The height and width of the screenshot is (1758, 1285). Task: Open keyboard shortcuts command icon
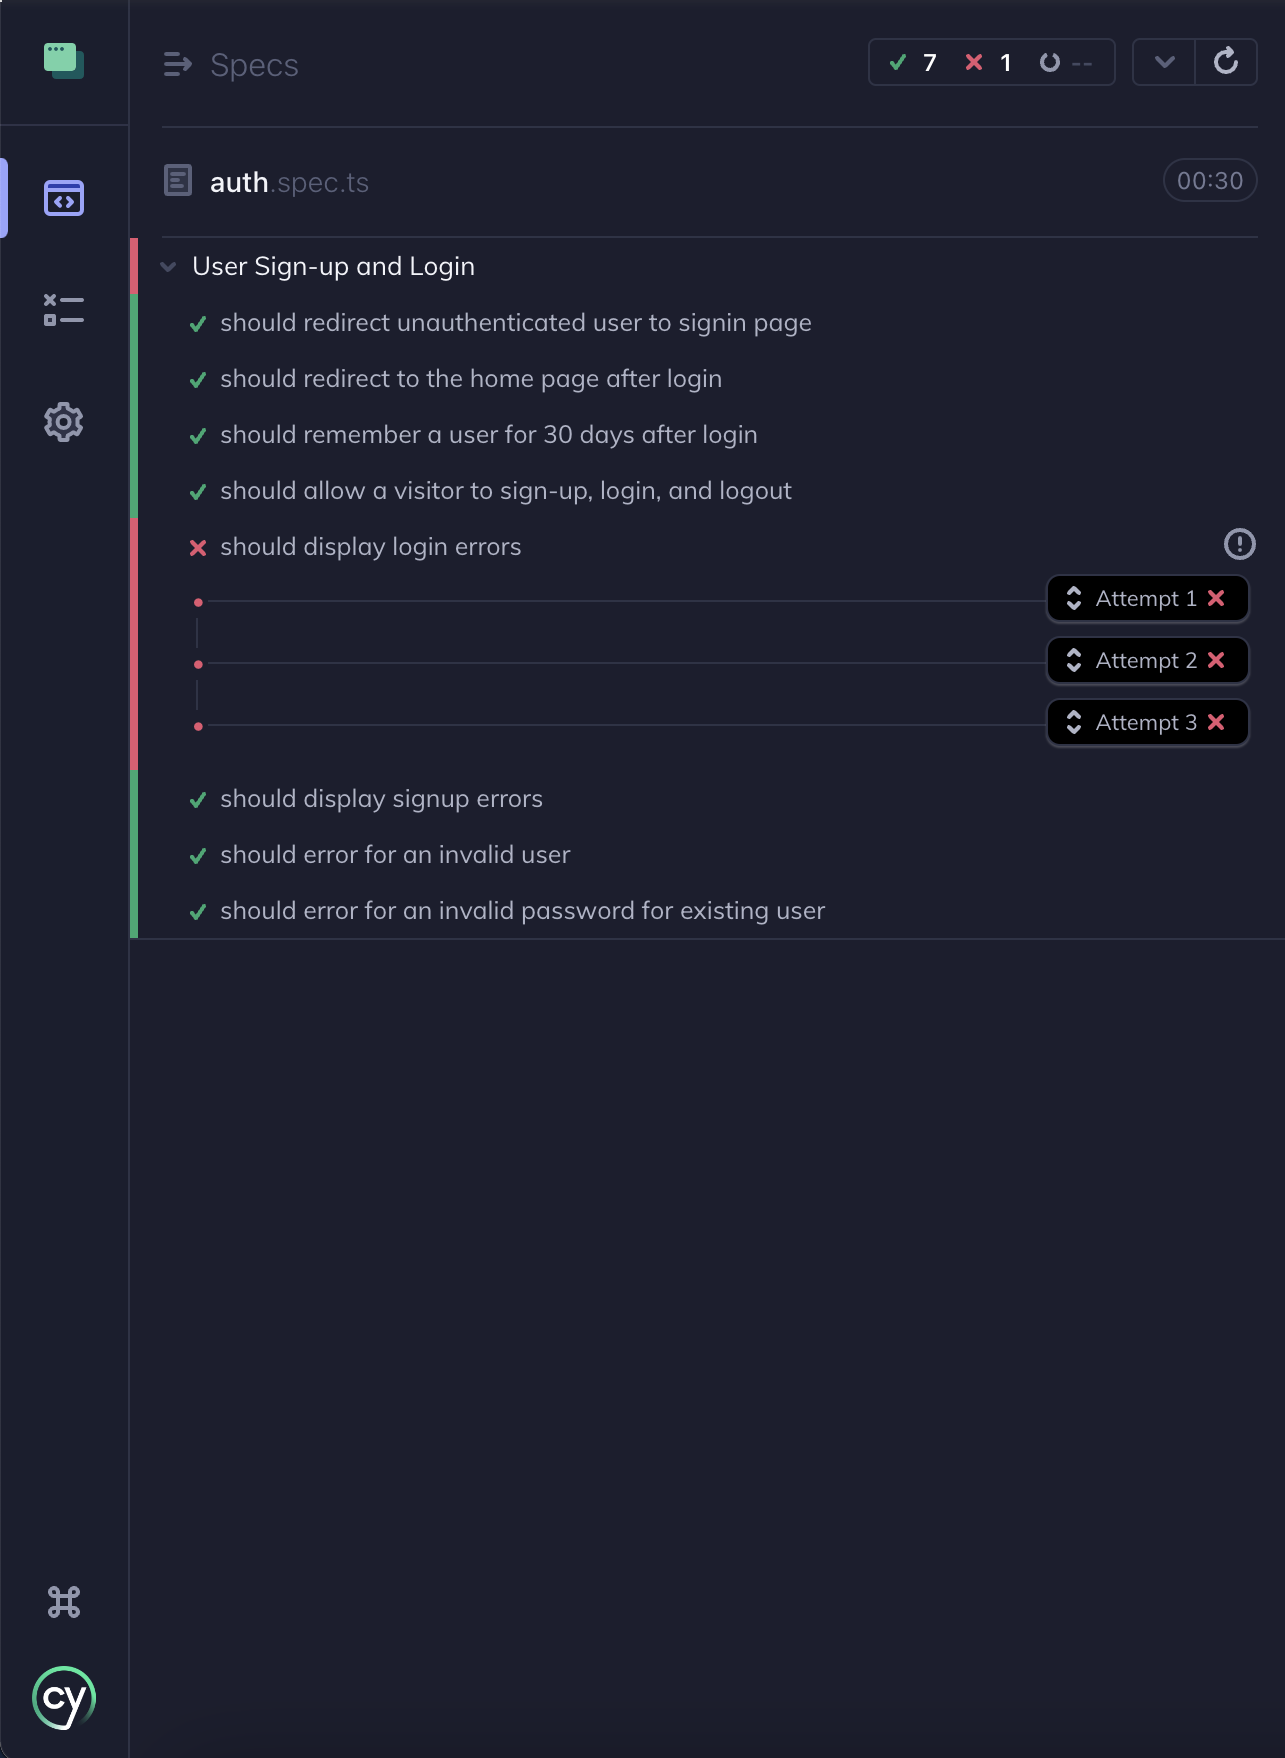[x=64, y=1602]
